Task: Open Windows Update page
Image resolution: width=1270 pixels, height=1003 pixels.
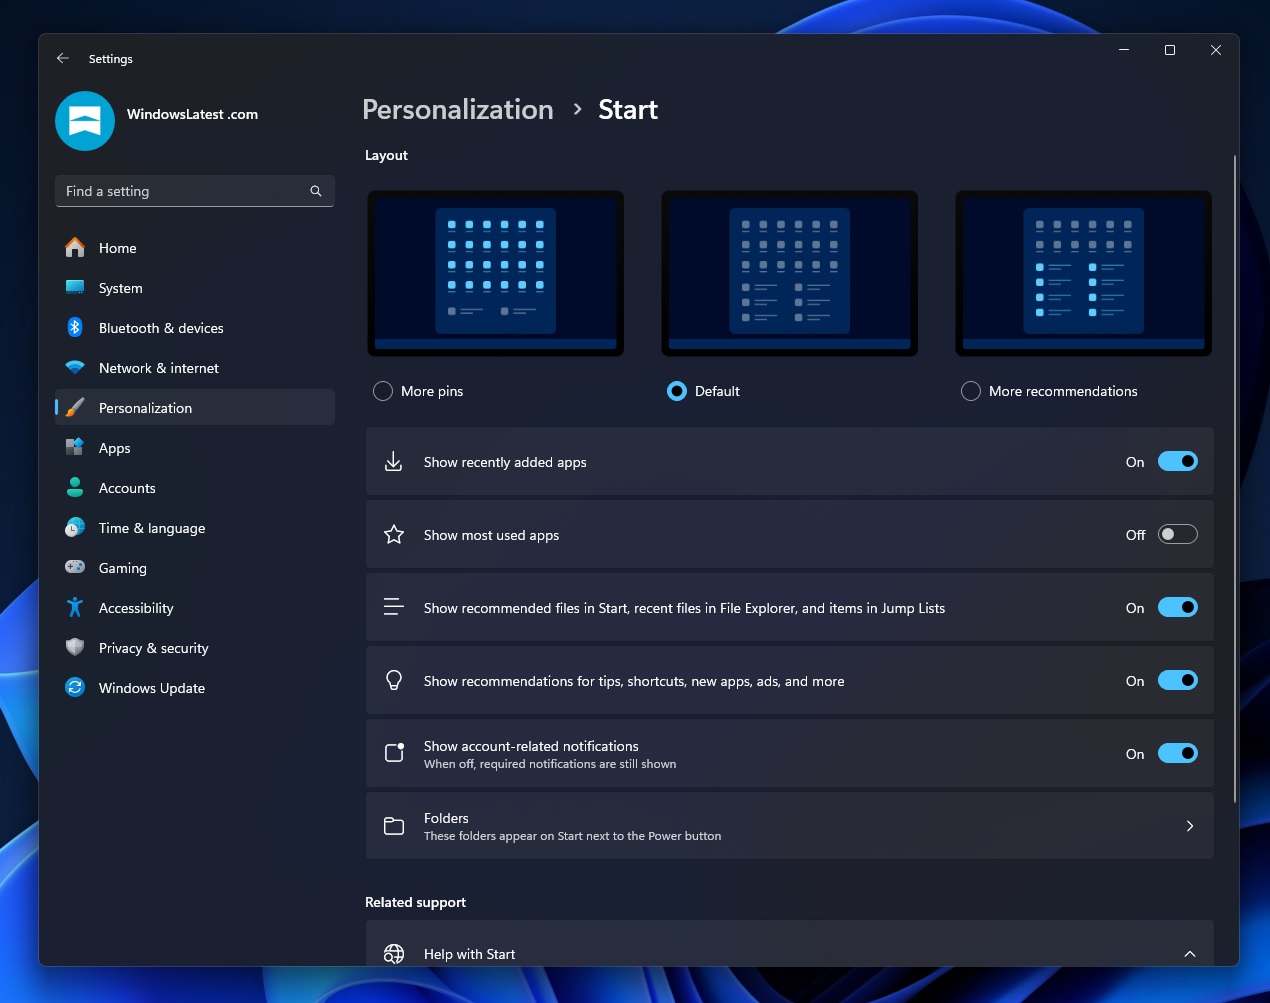Action: [x=195, y=688]
